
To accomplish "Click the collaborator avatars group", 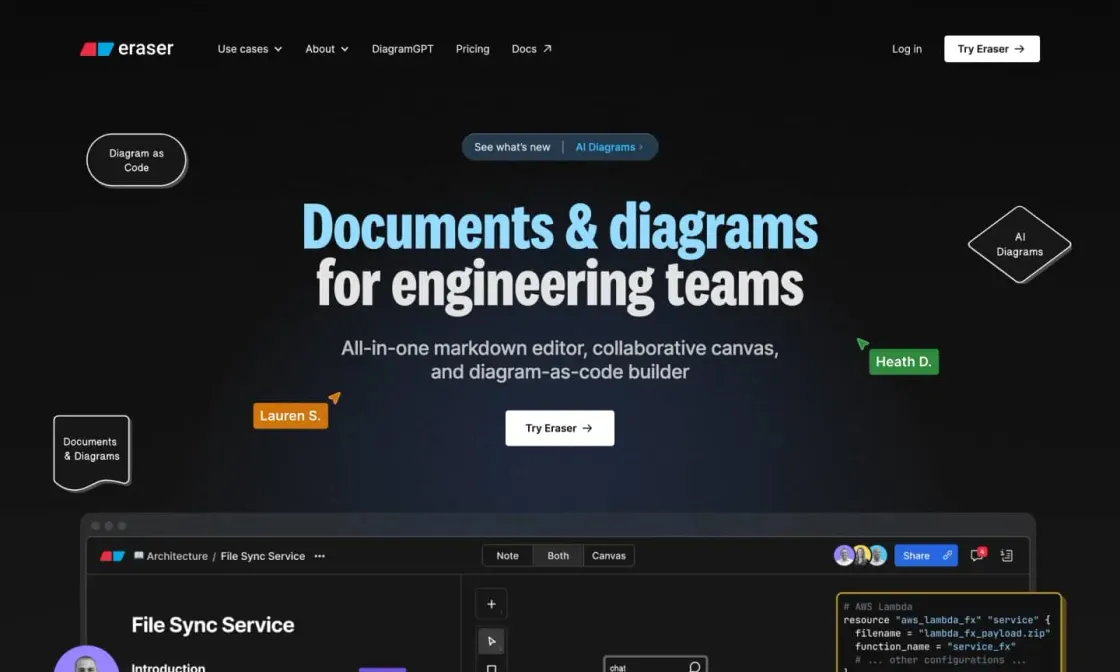I will coord(860,555).
